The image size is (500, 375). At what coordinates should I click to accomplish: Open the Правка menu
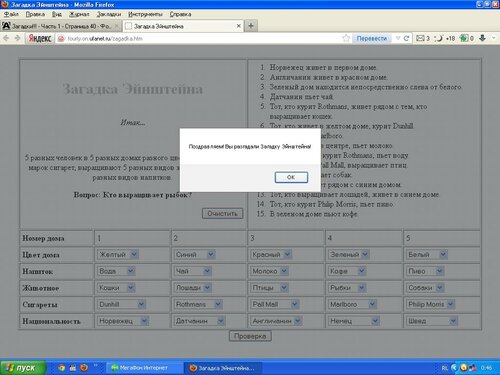click(x=35, y=14)
